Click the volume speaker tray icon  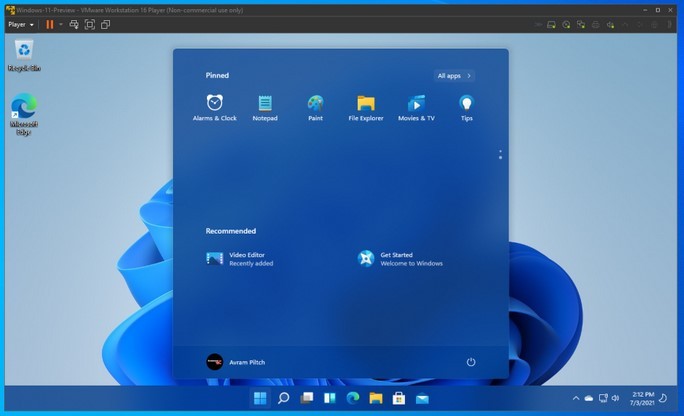click(616, 398)
